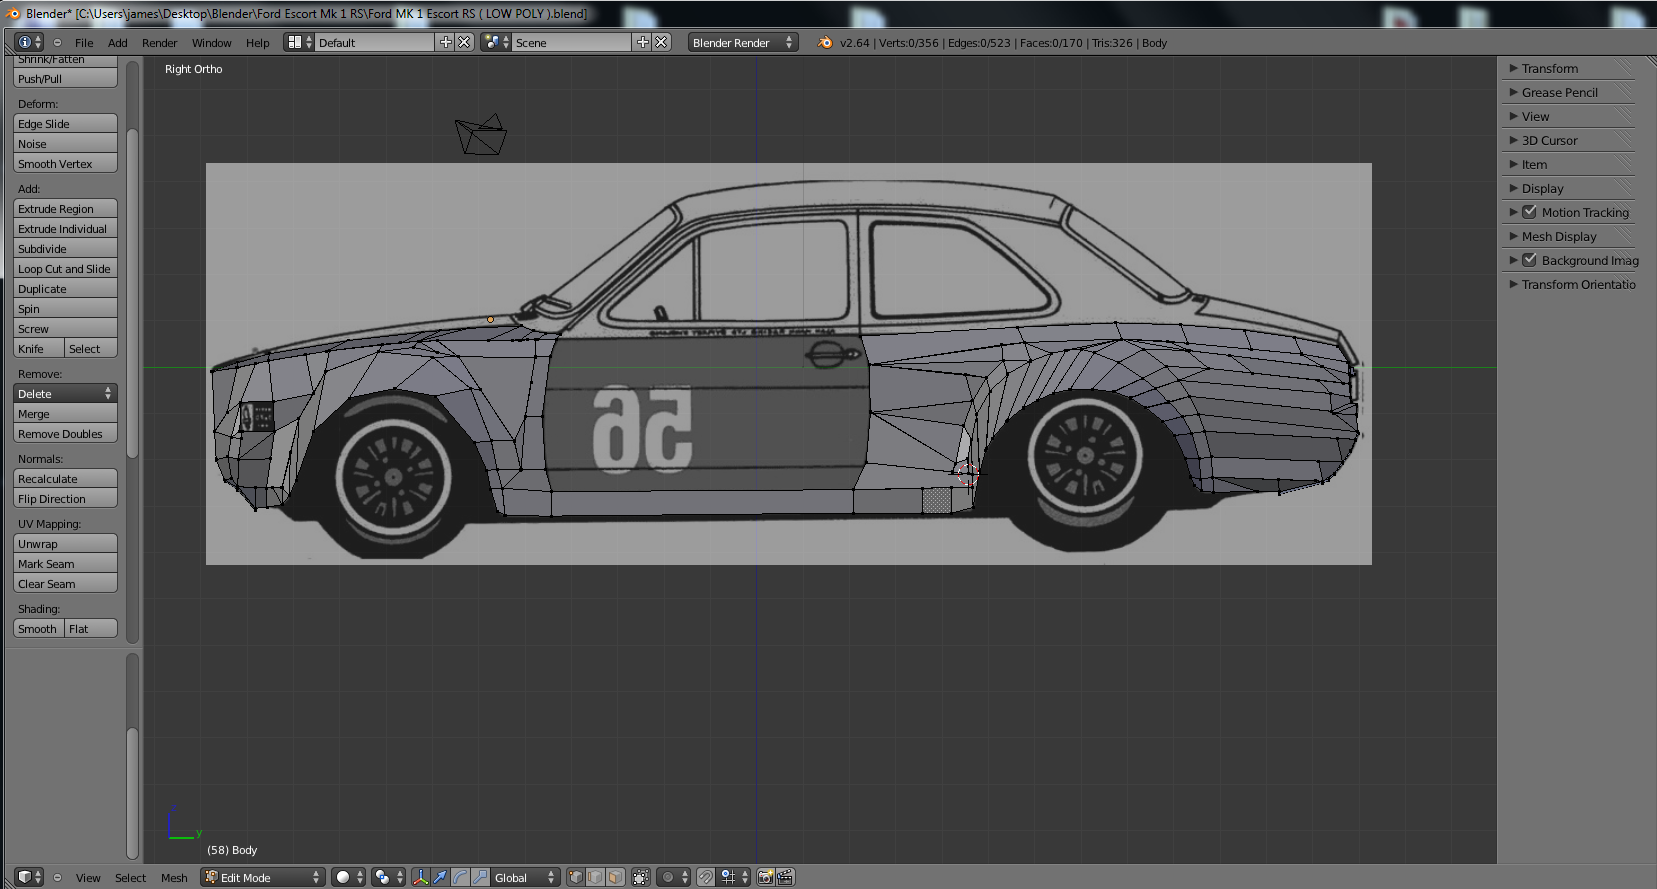1657x889 pixels.
Task: Click the Loop Cut and Slide button
Action: pyautogui.click(x=65, y=268)
